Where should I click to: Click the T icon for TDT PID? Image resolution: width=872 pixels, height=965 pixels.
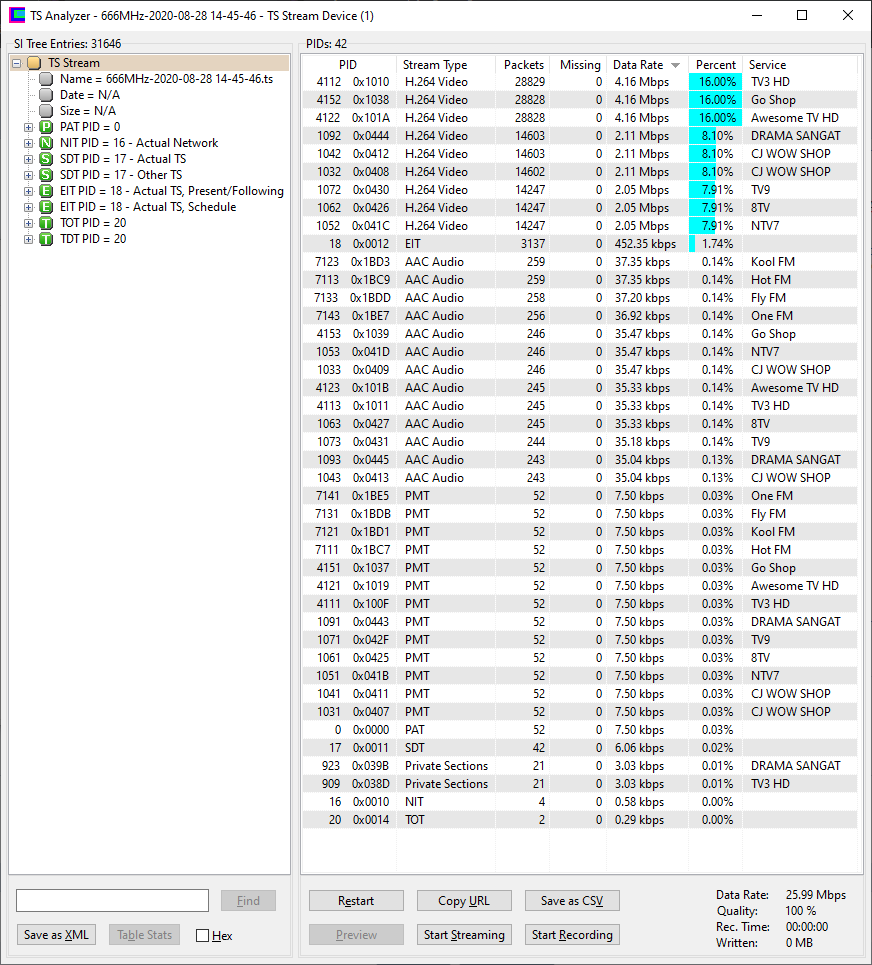[x=46, y=239]
